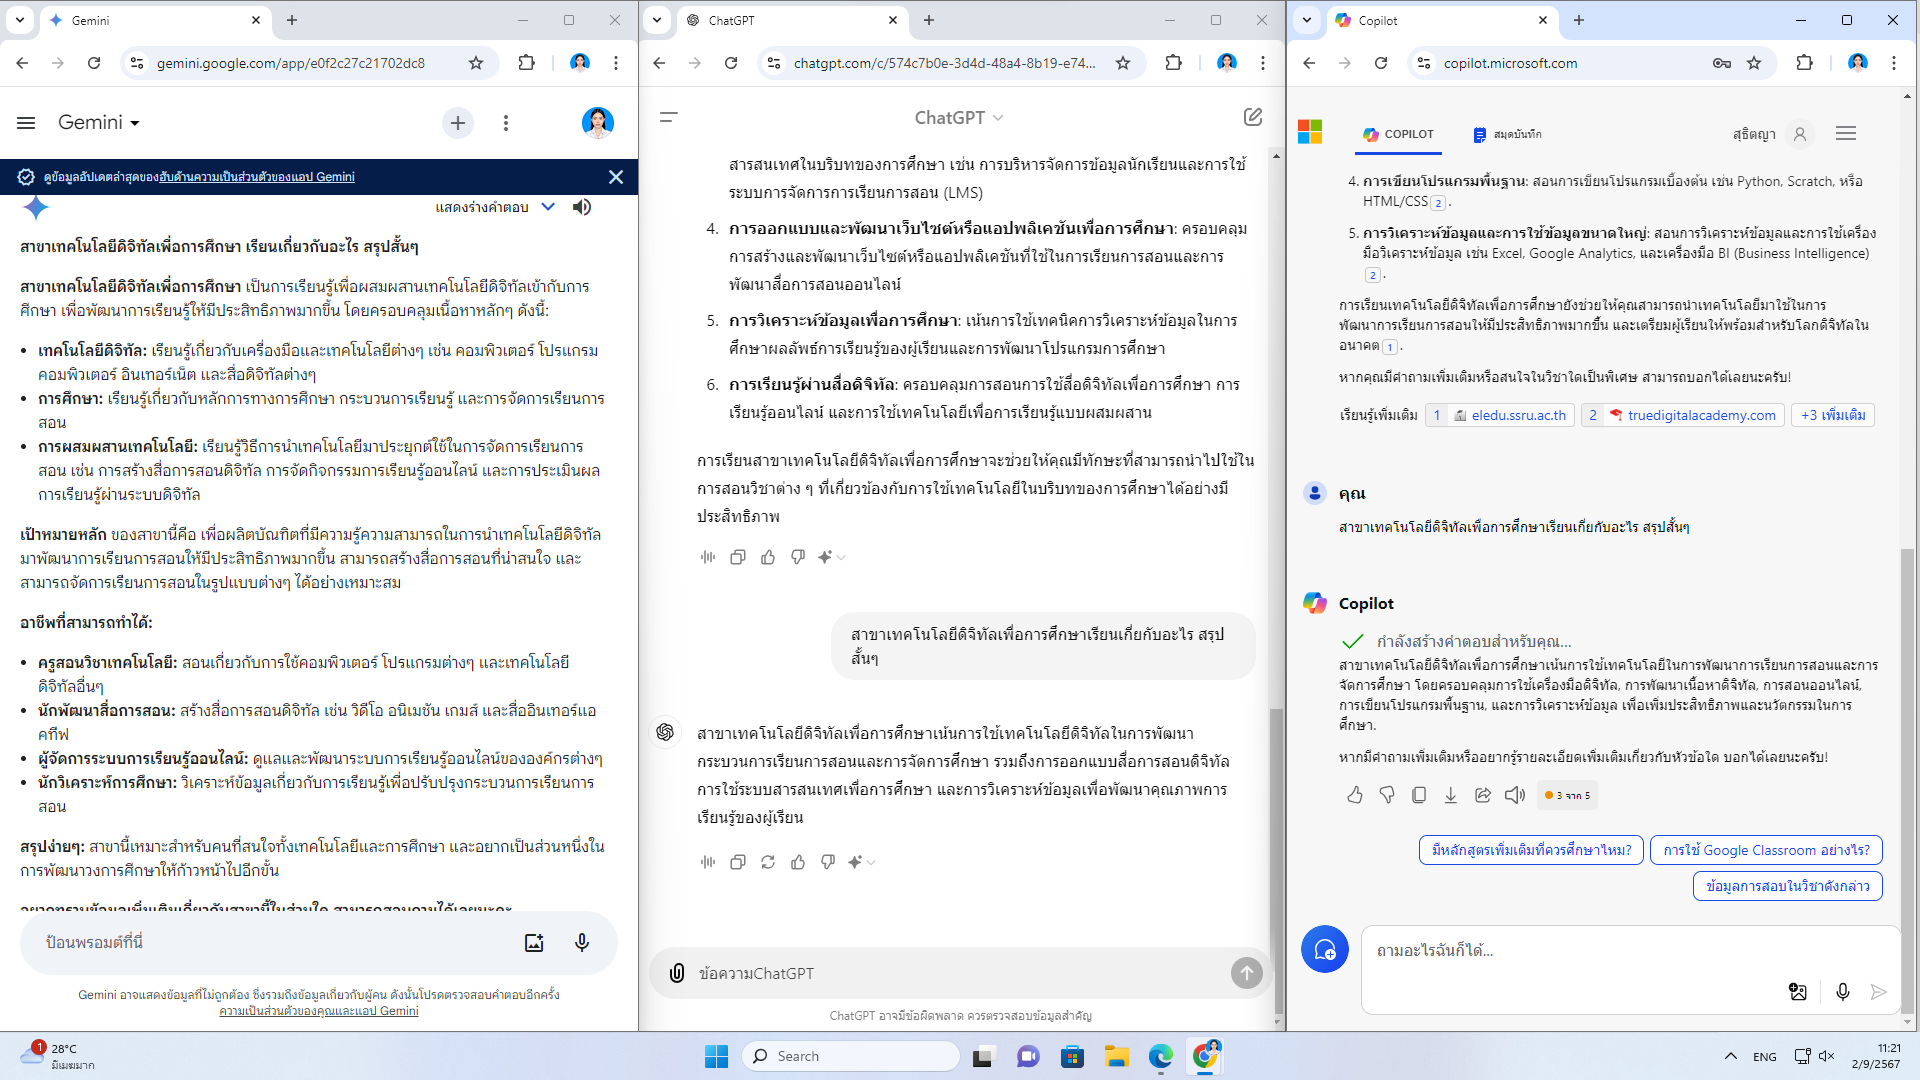Screen dimensions: 1920x1080
Task: Open ChatGPT new chat compose icon
Action: (1252, 117)
